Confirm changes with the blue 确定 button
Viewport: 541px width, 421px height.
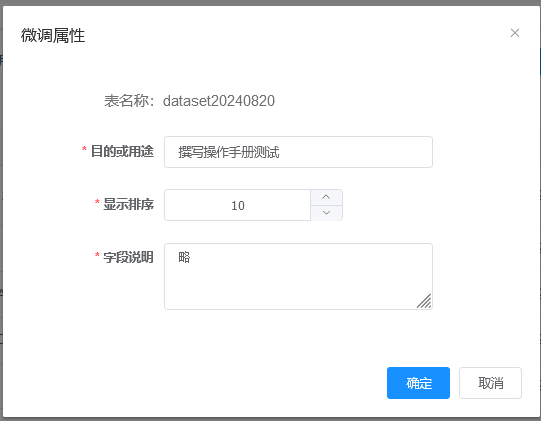(418, 383)
